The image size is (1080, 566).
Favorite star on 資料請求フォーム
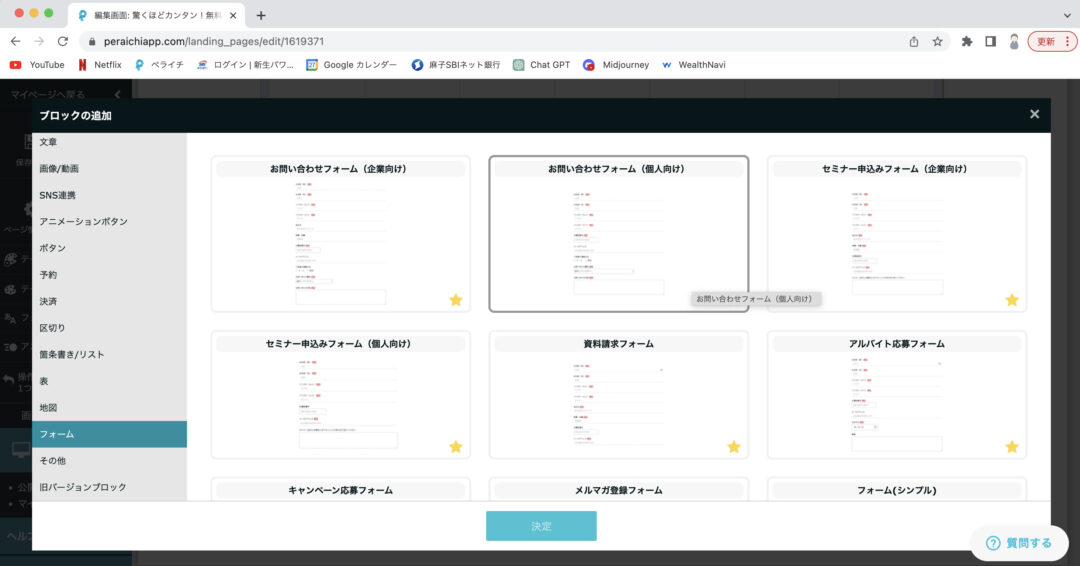(734, 447)
